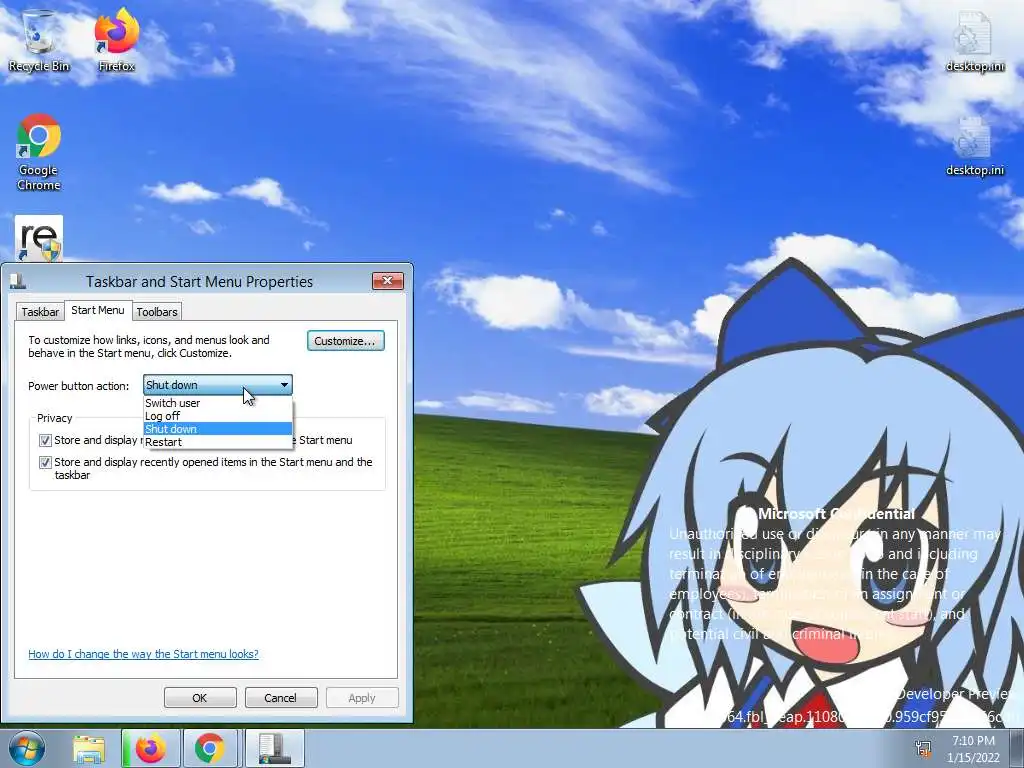Select the upper desktop.ini file icon
Viewport: 1024px width, 768px height.
click(x=974, y=42)
